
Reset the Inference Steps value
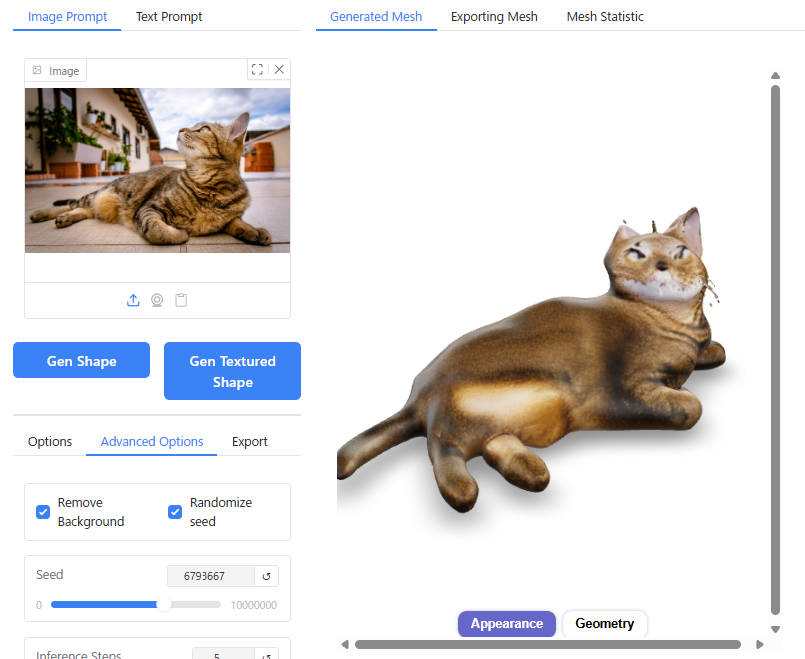point(266,656)
